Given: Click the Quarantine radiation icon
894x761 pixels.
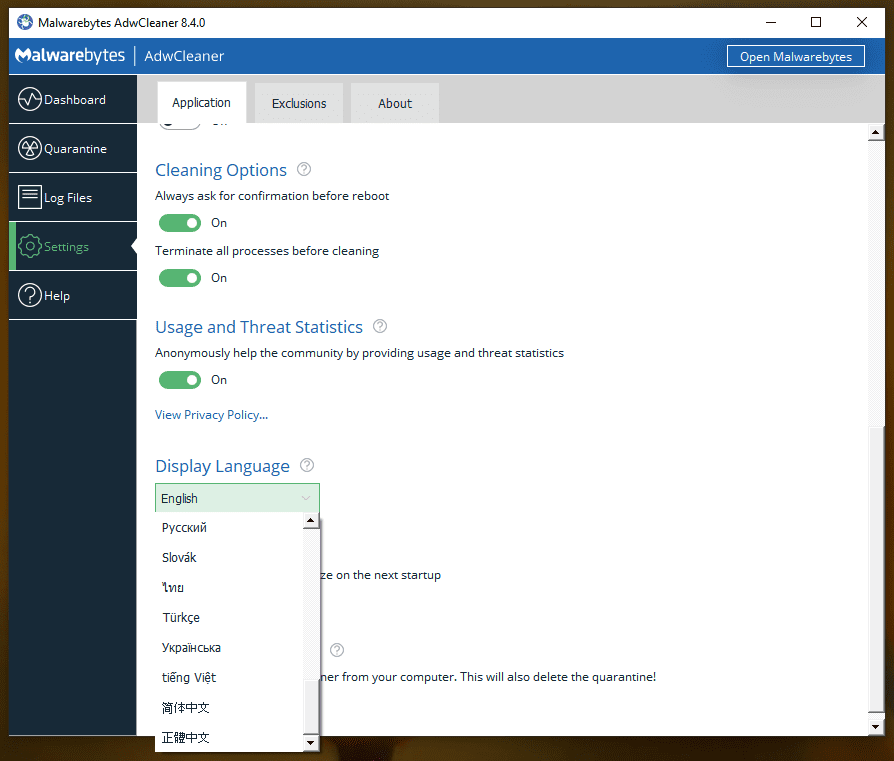Looking at the screenshot, I should click(x=30, y=148).
